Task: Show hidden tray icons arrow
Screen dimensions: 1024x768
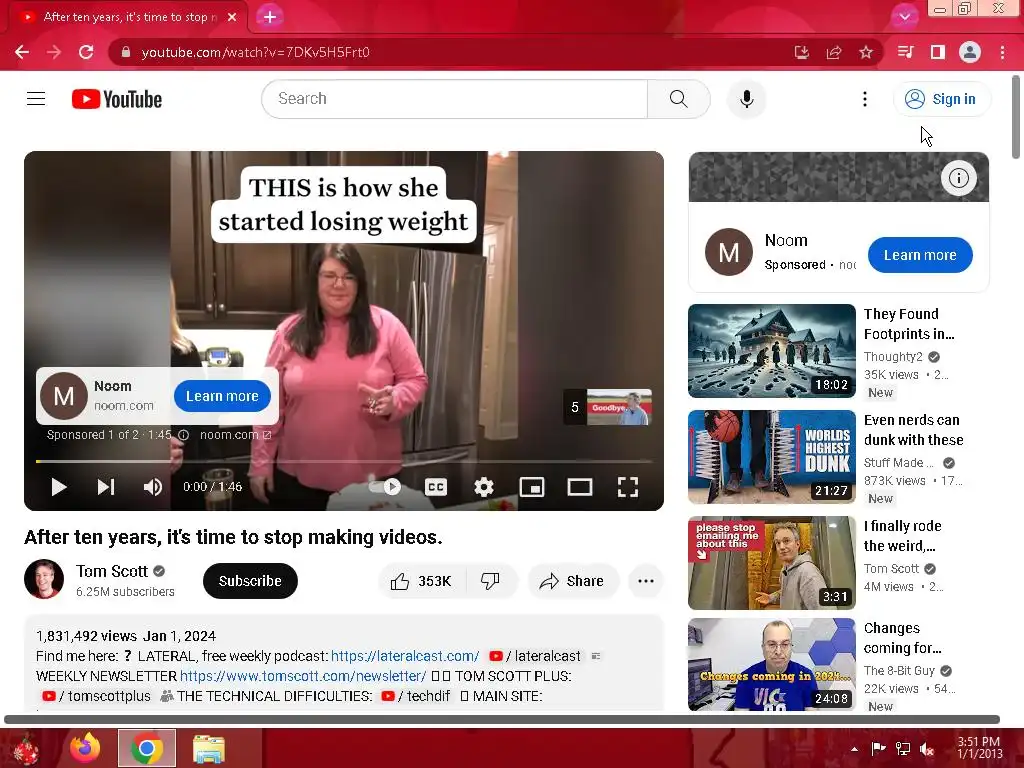Action: coord(854,748)
